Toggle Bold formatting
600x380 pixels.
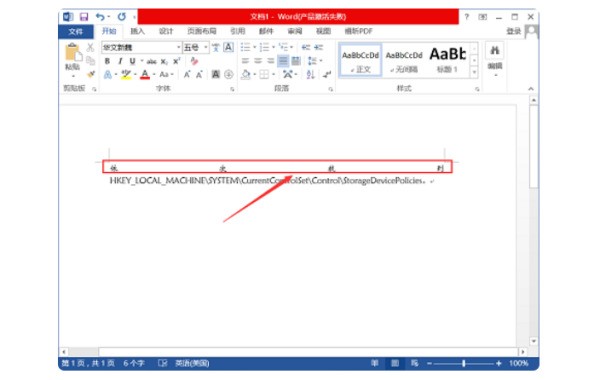pos(108,61)
